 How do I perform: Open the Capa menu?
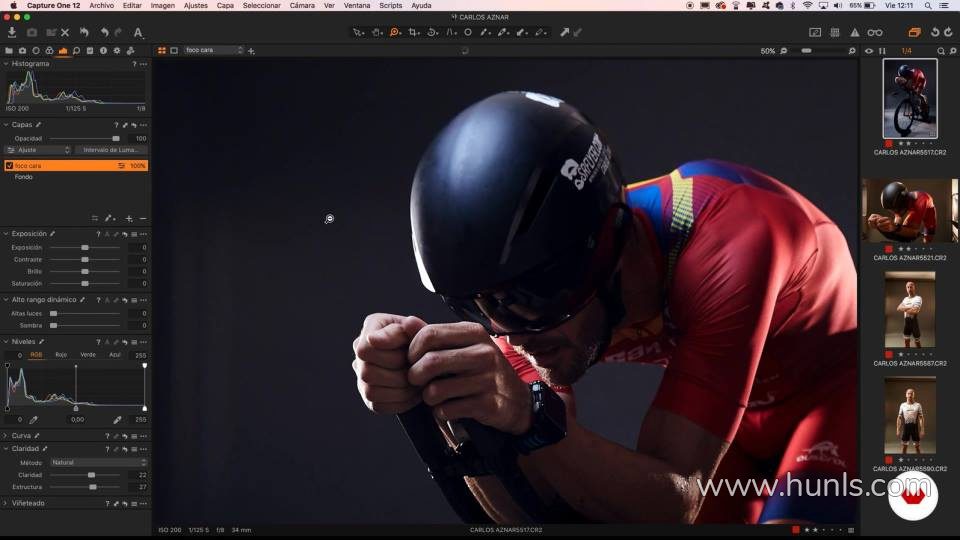point(225,6)
